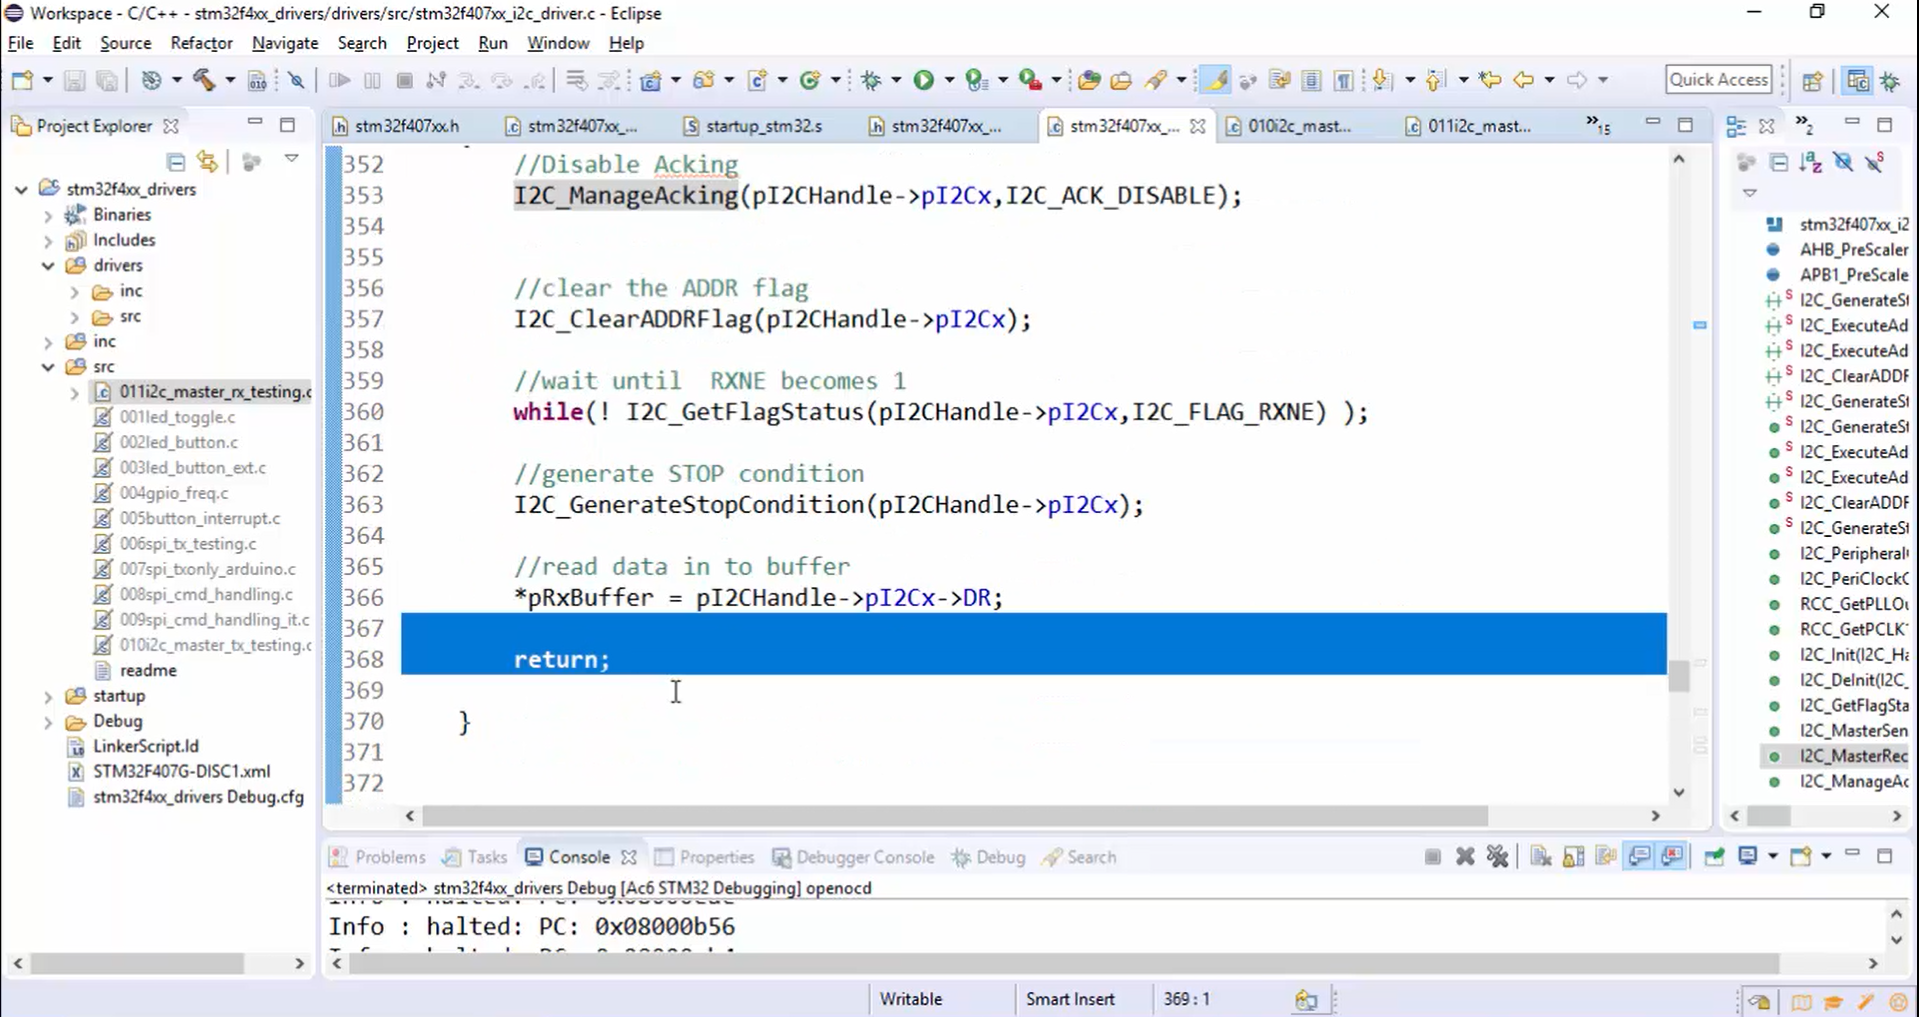Image resolution: width=1919 pixels, height=1017 pixels.
Task: Collapse the stm32f4xx_drivers project node
Action: point(21,189)
